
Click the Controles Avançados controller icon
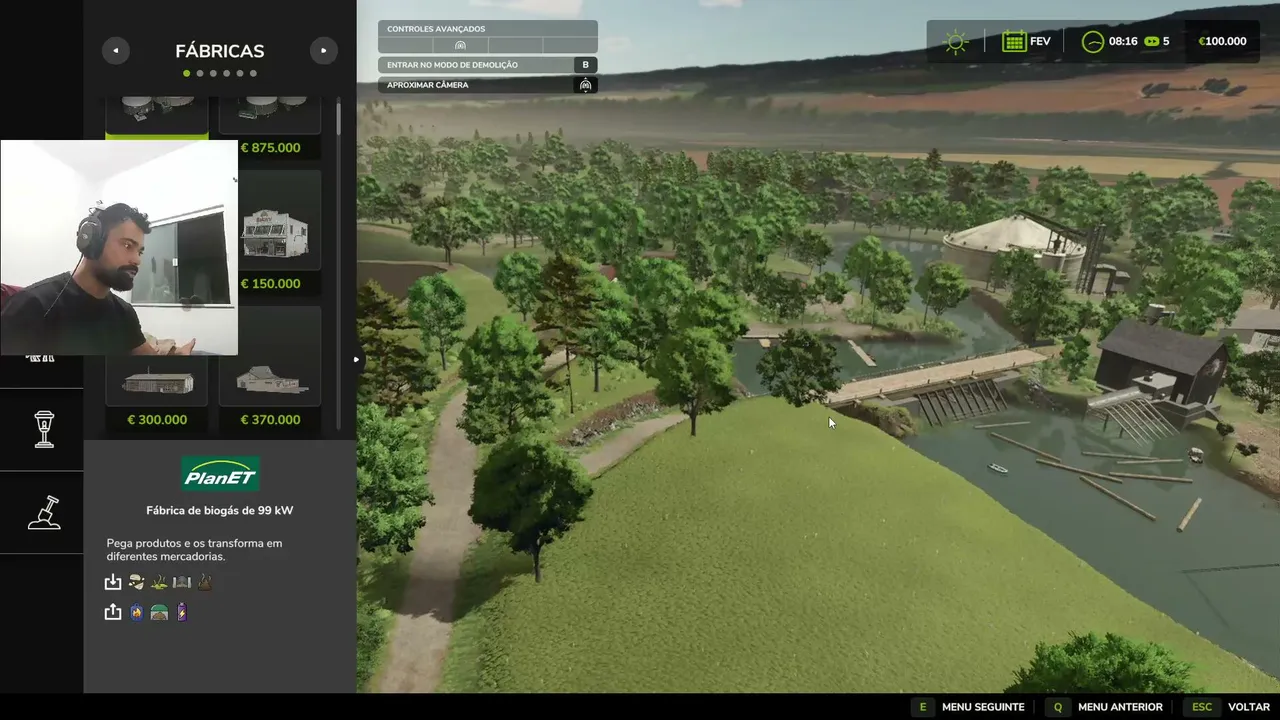460,45
